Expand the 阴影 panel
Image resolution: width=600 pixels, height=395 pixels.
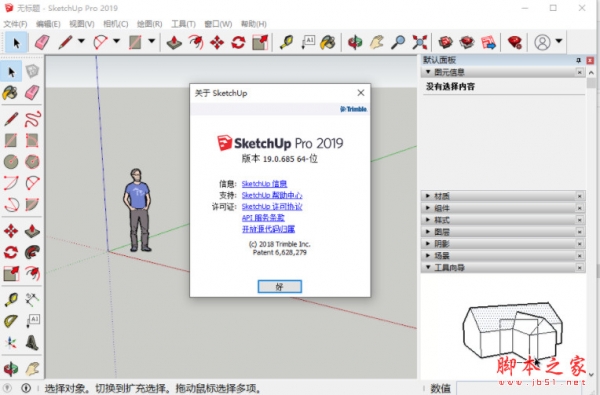tap(503, 243)
